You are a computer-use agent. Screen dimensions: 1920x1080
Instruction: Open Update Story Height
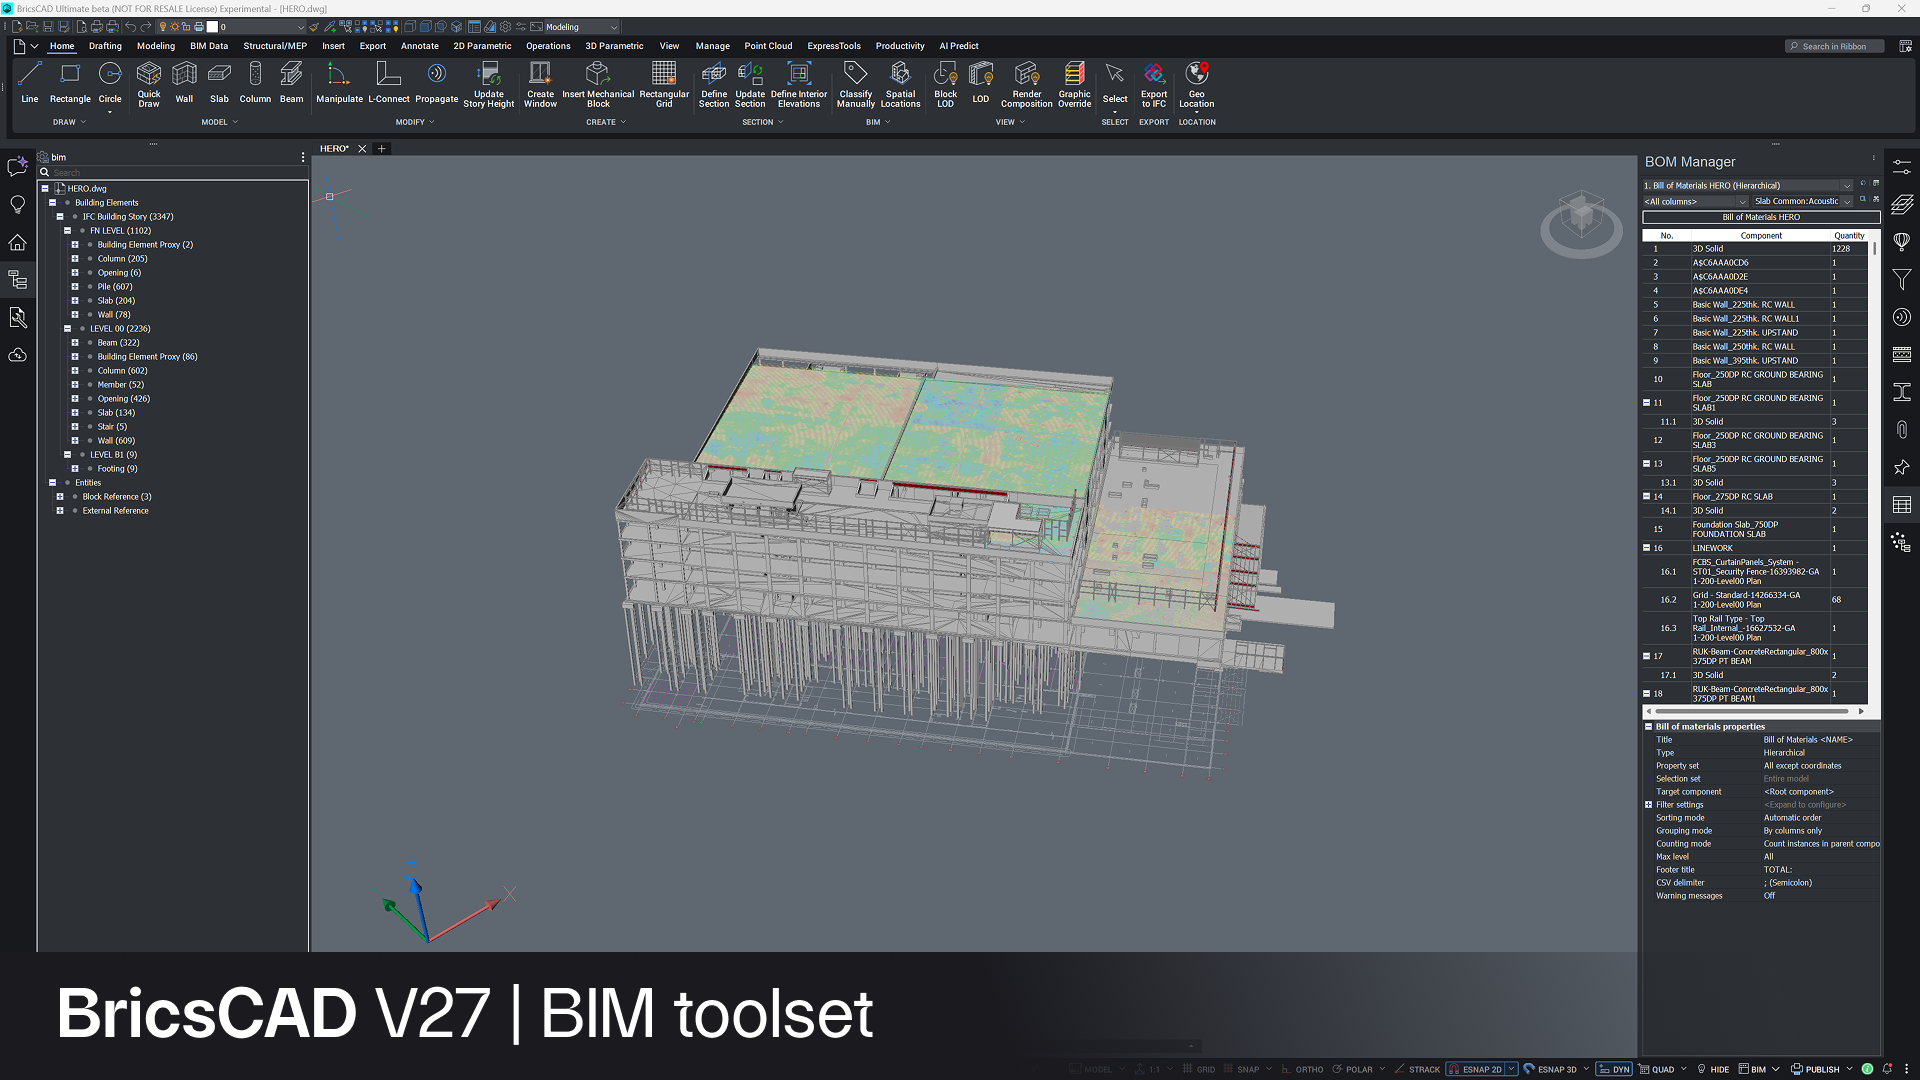click(488, 84)
